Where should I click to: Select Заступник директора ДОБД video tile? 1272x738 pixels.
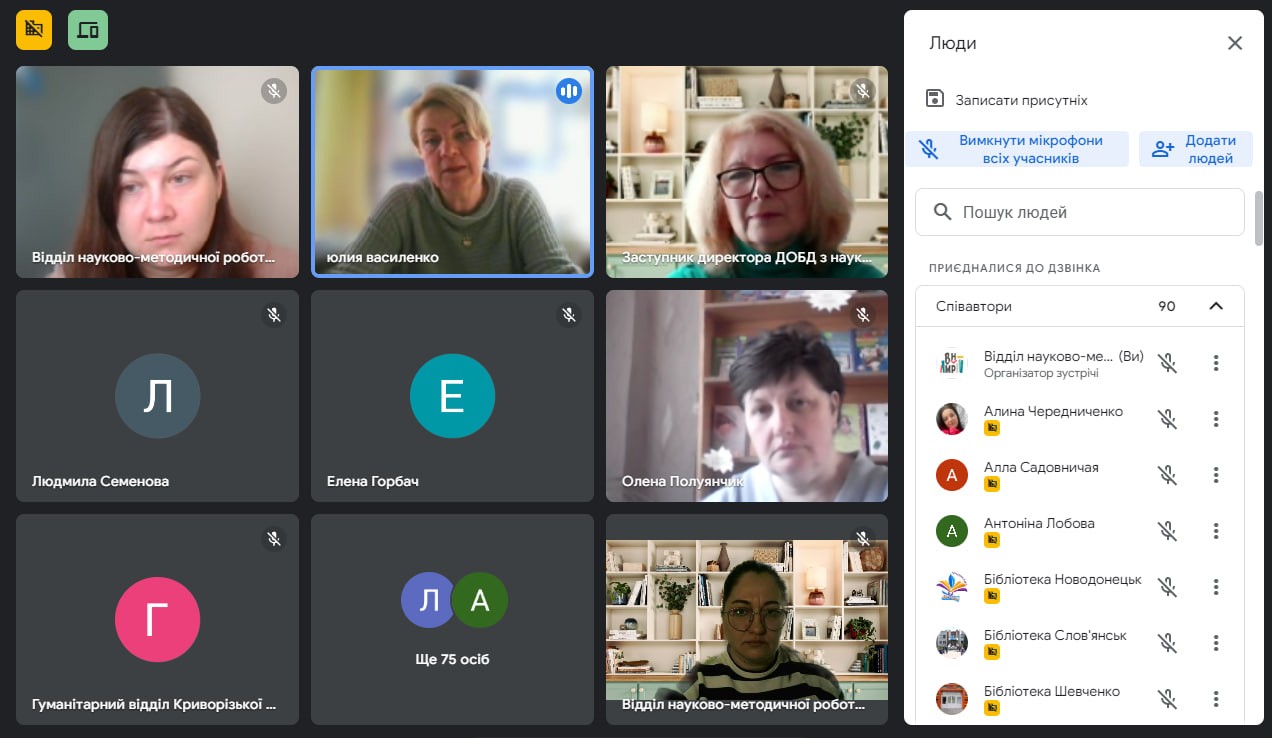point(747,172)
